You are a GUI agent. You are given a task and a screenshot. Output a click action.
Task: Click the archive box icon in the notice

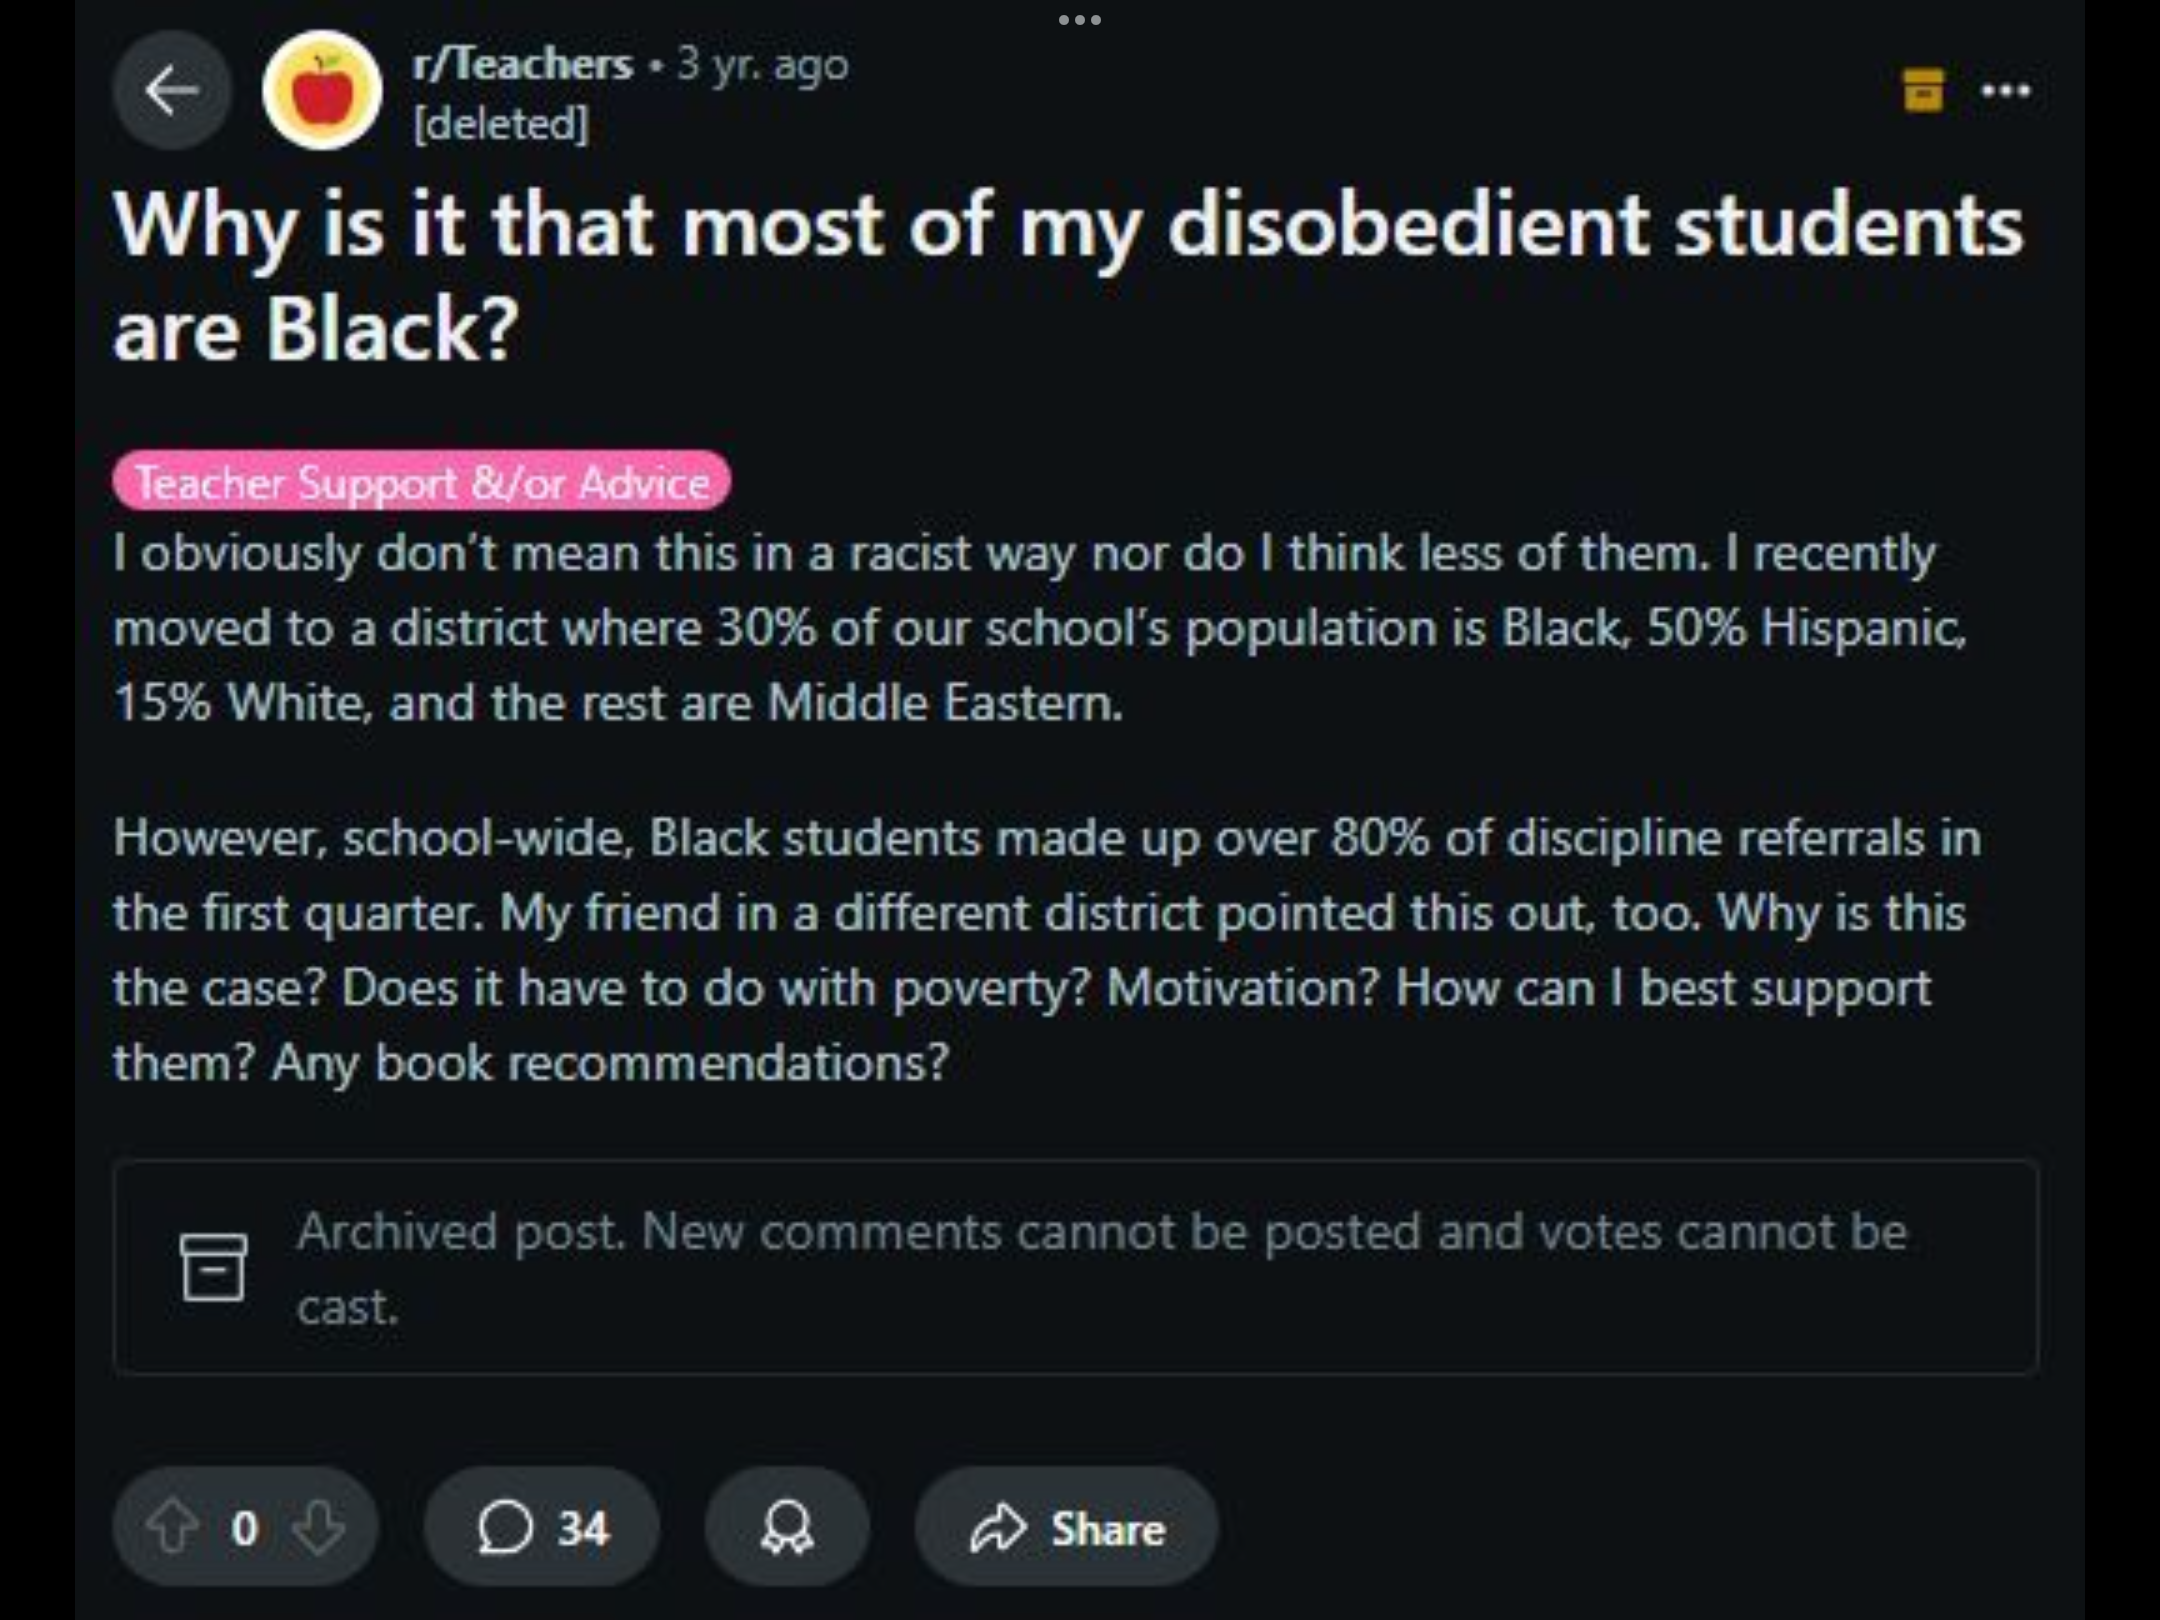click(x=213, y=1267)
